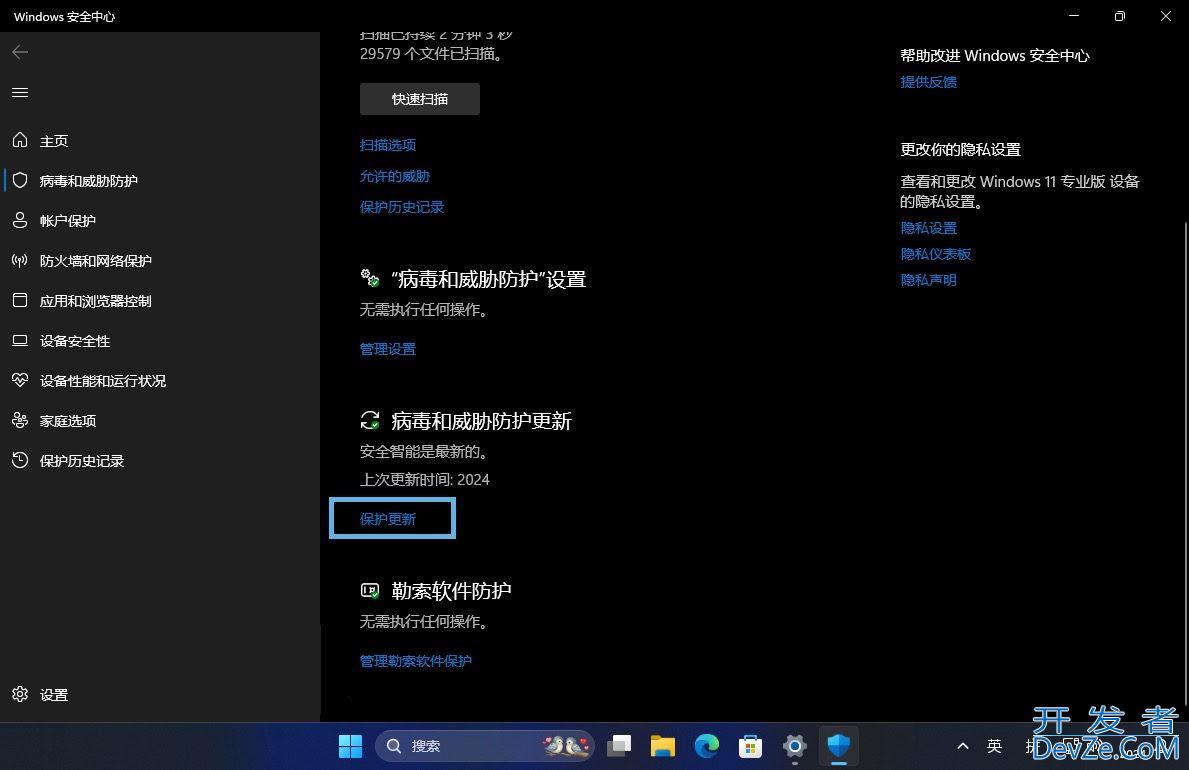This screenshot has width=1189, height=770.
Task: Open Task View in the taskbar
Action: point(620,746)
